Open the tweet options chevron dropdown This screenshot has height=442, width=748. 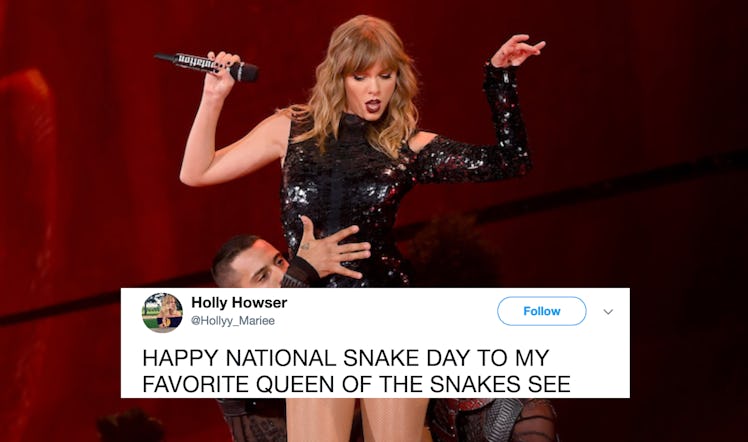[x=608, y=312]
